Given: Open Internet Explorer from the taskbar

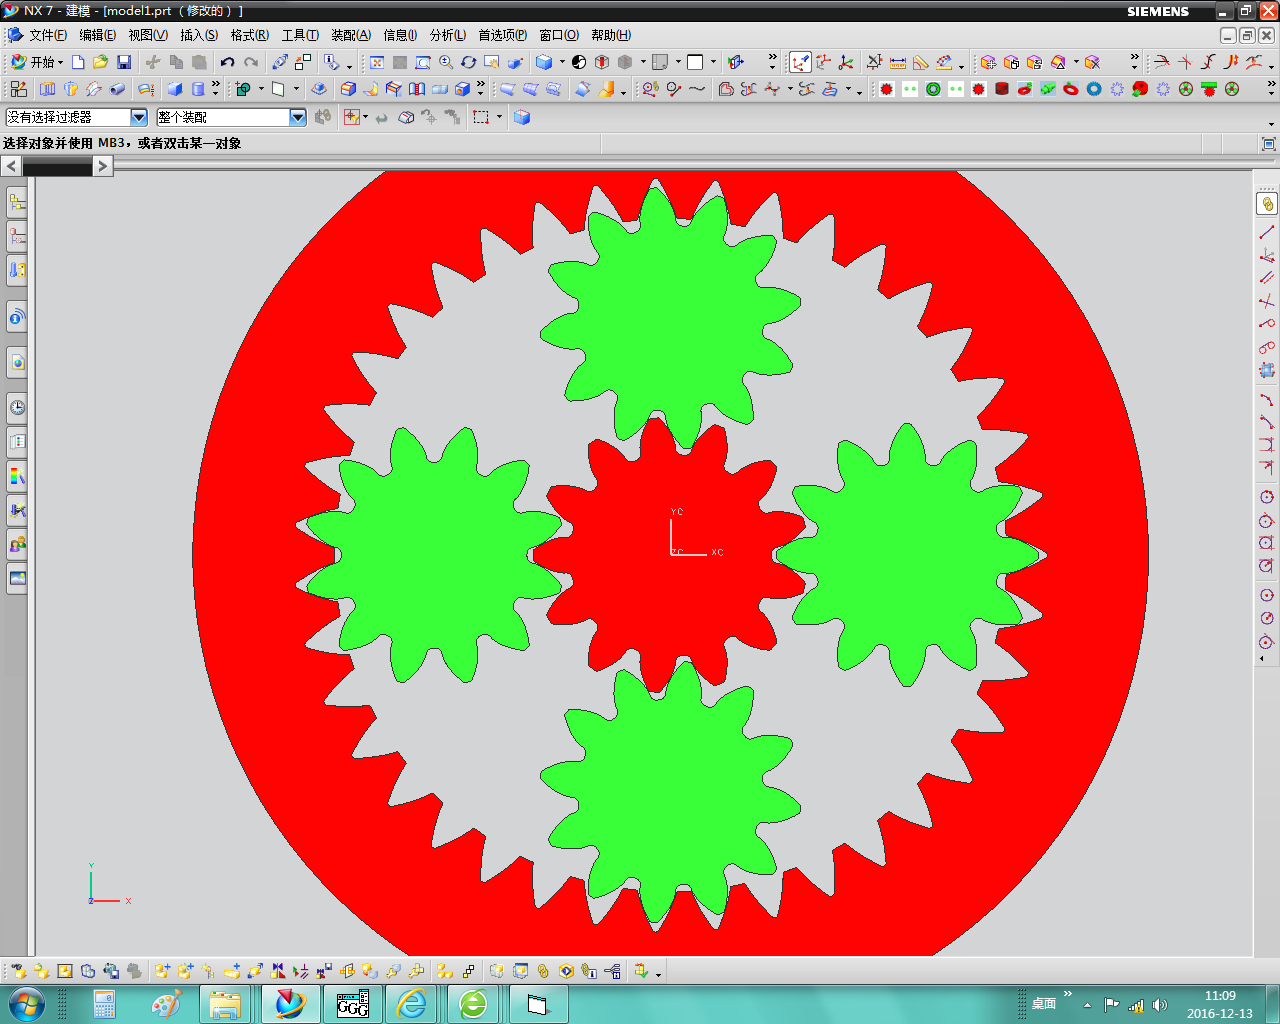Looking at the screenshot, I should pos(411,1004).
